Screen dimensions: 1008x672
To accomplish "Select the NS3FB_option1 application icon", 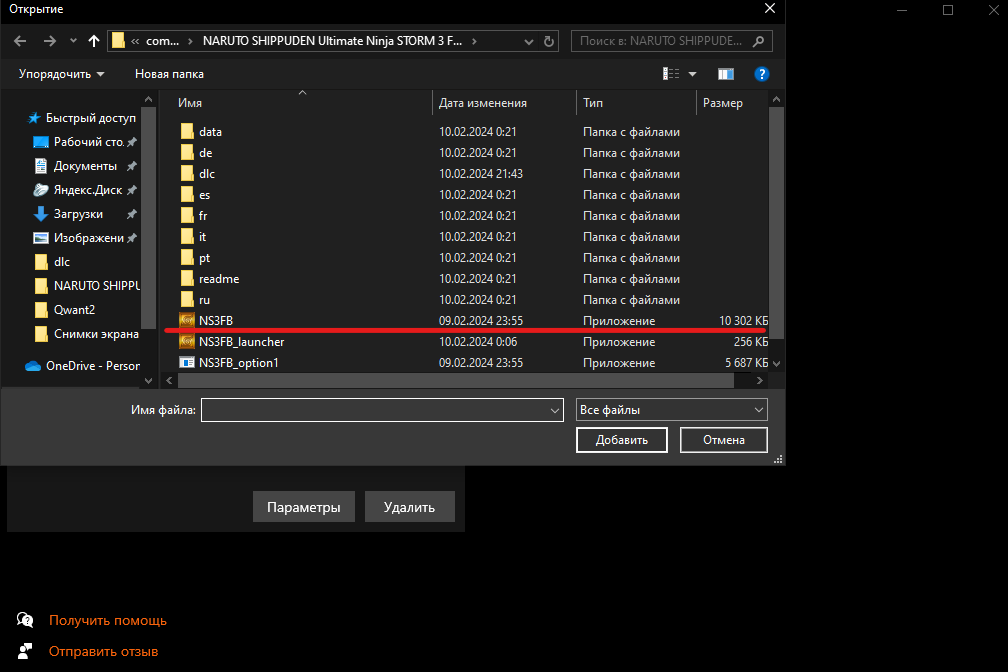I will [x=187, y=363].
